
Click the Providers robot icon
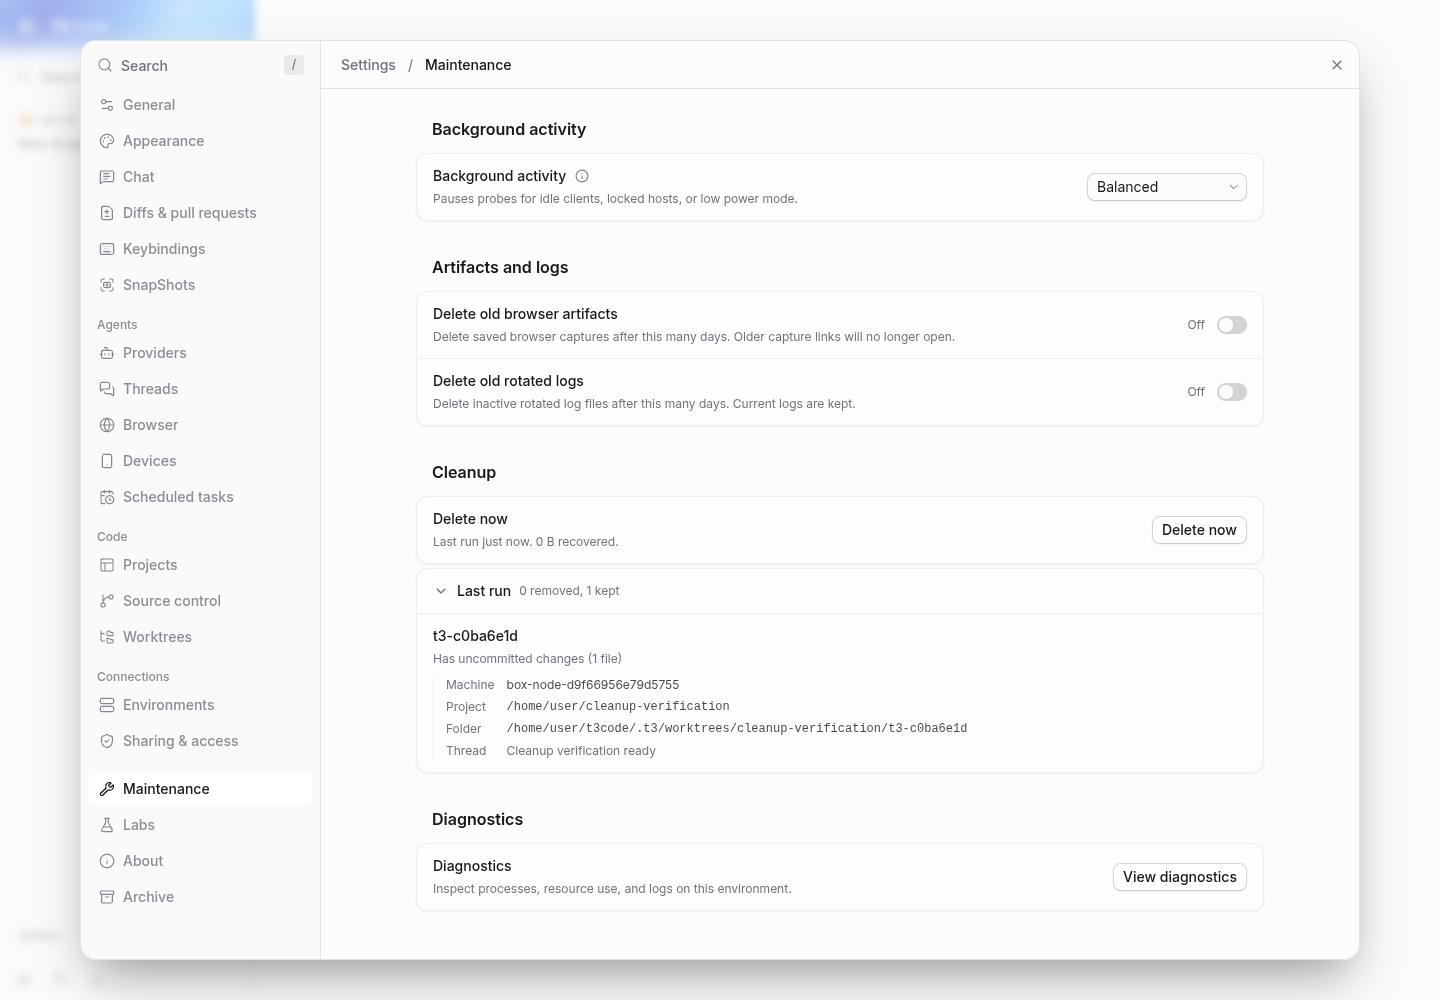click(107, 353)
